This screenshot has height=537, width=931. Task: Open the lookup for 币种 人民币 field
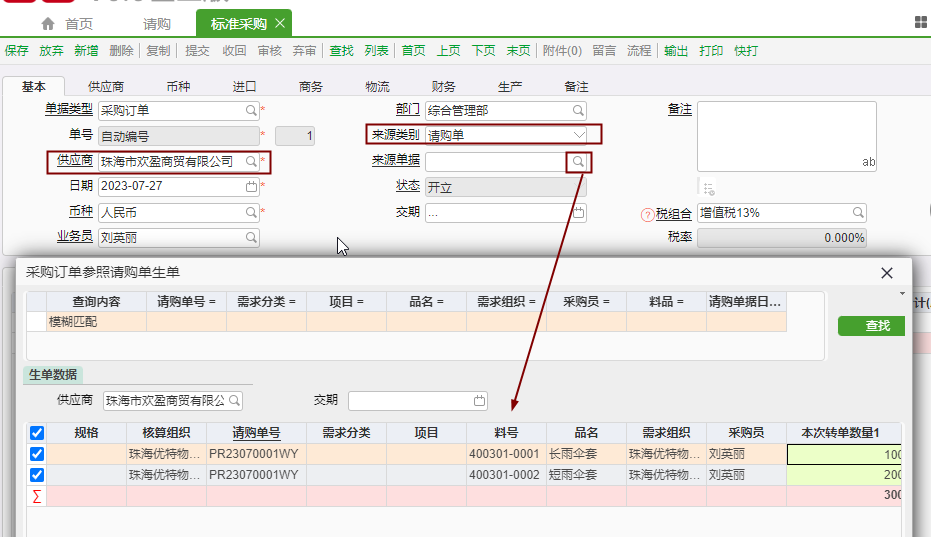251,212
